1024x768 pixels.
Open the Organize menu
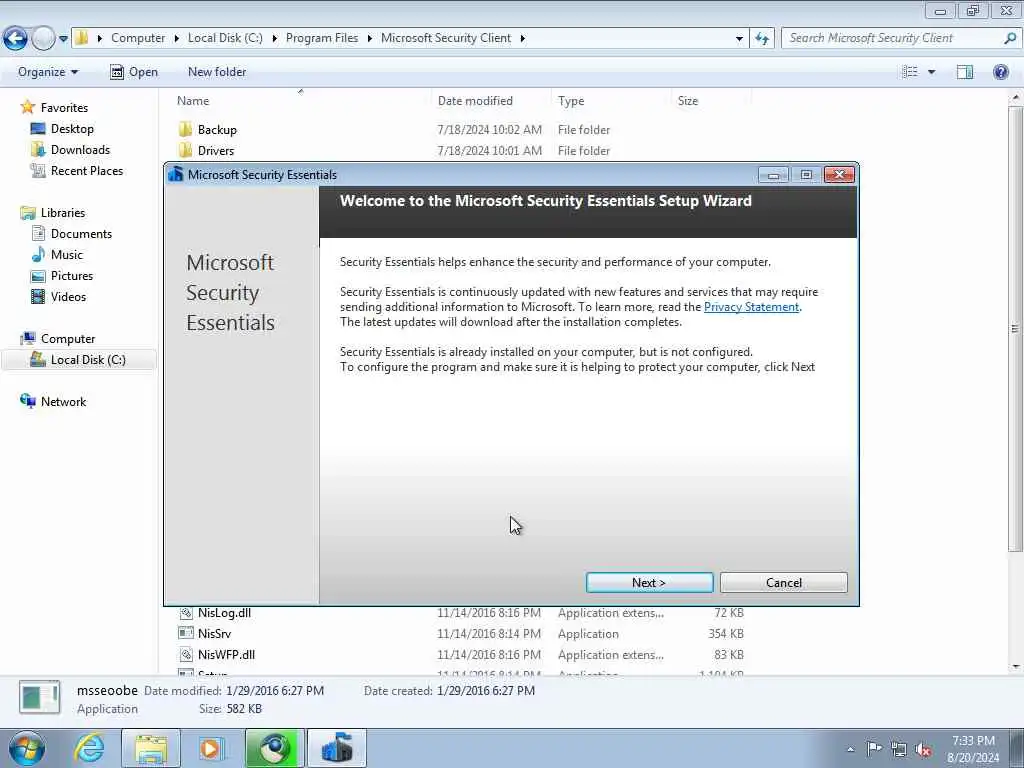pos(48,72)
